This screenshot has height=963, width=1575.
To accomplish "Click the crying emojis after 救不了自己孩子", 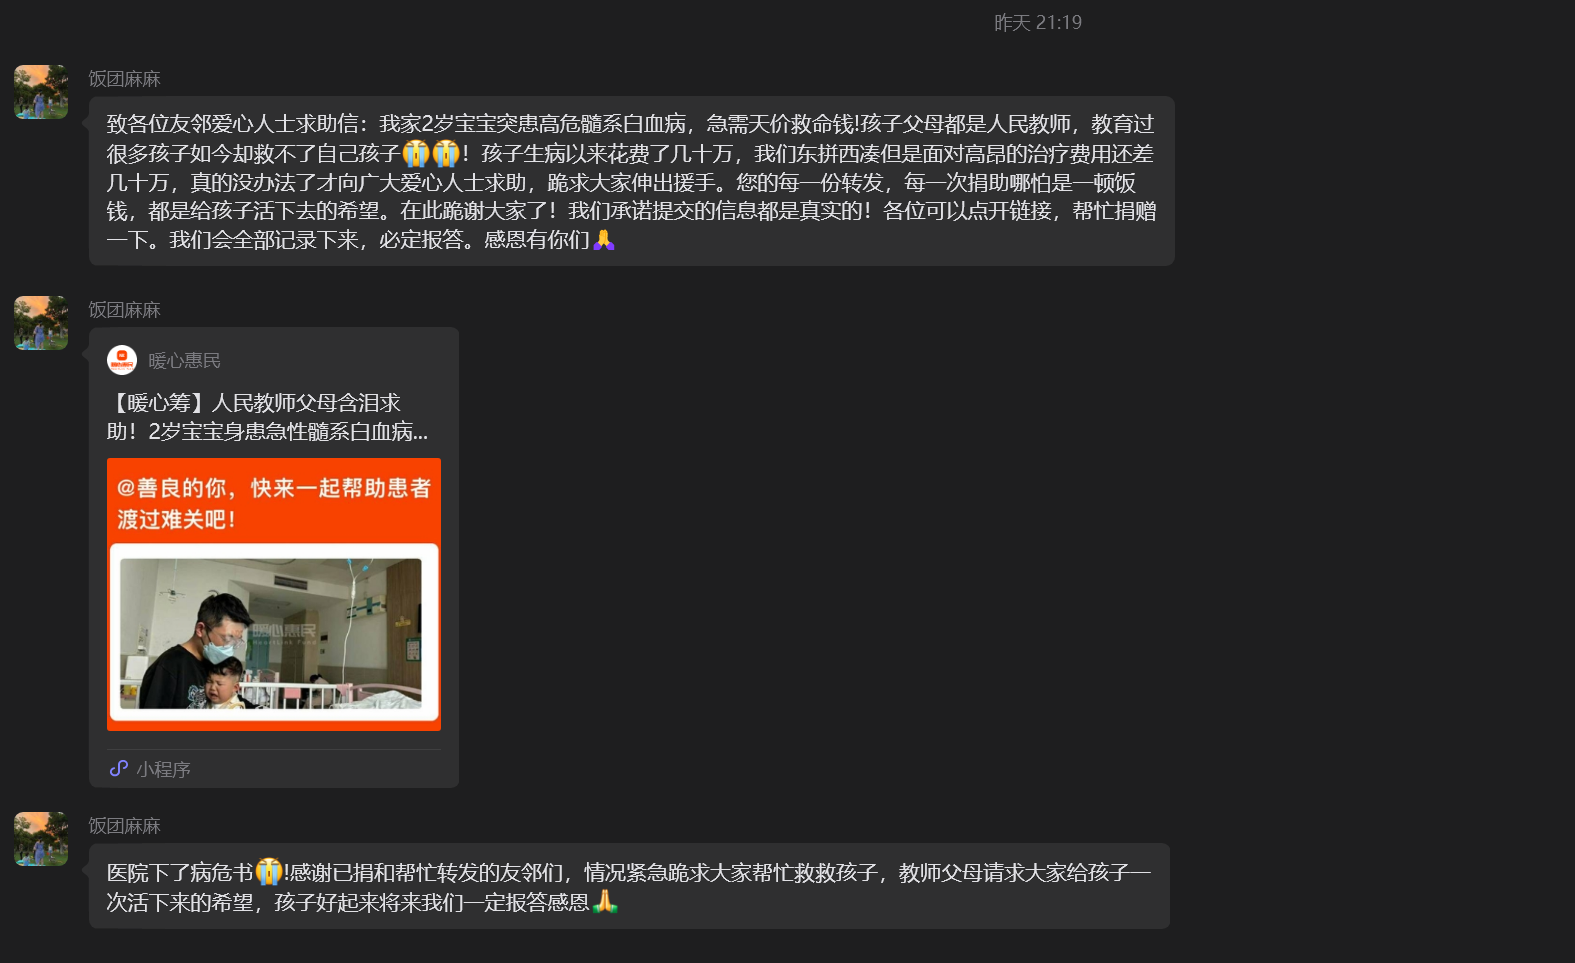I will (431, 153).
